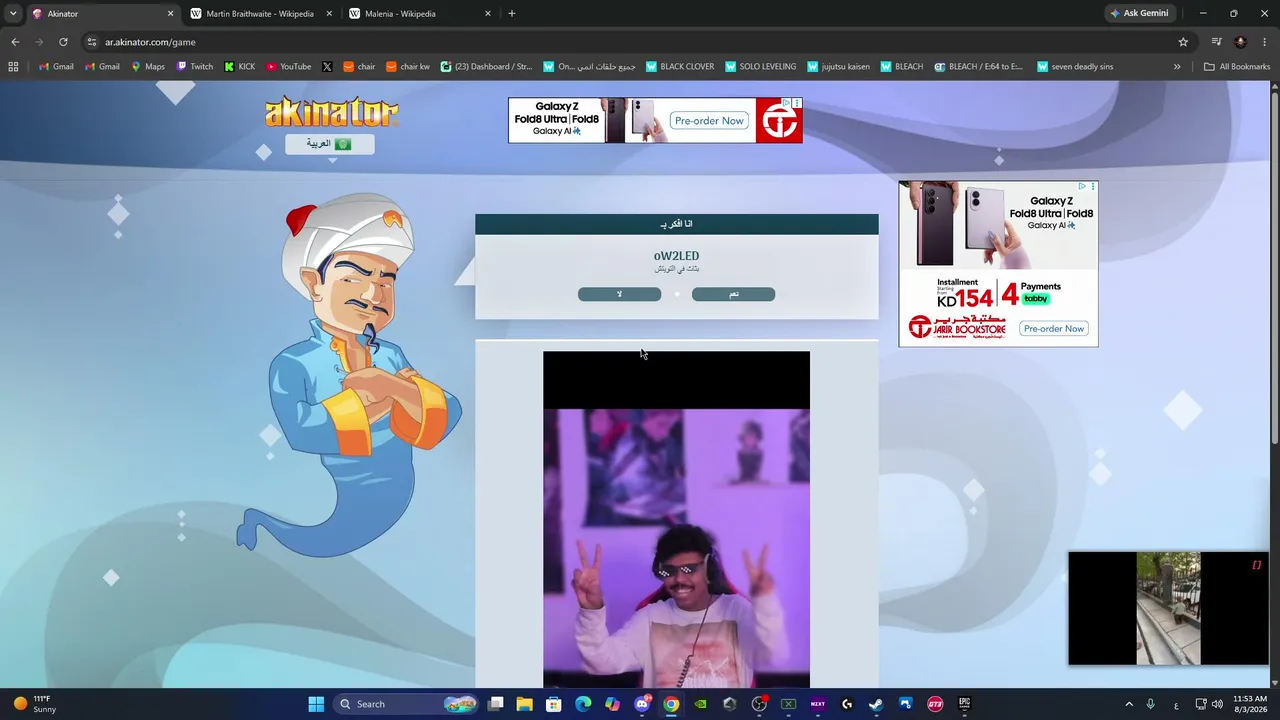The height and width of the screenshot is (720, 1280).
Task: Open the seven deadly sins bookmark
Action: [x=1075, y=67]
